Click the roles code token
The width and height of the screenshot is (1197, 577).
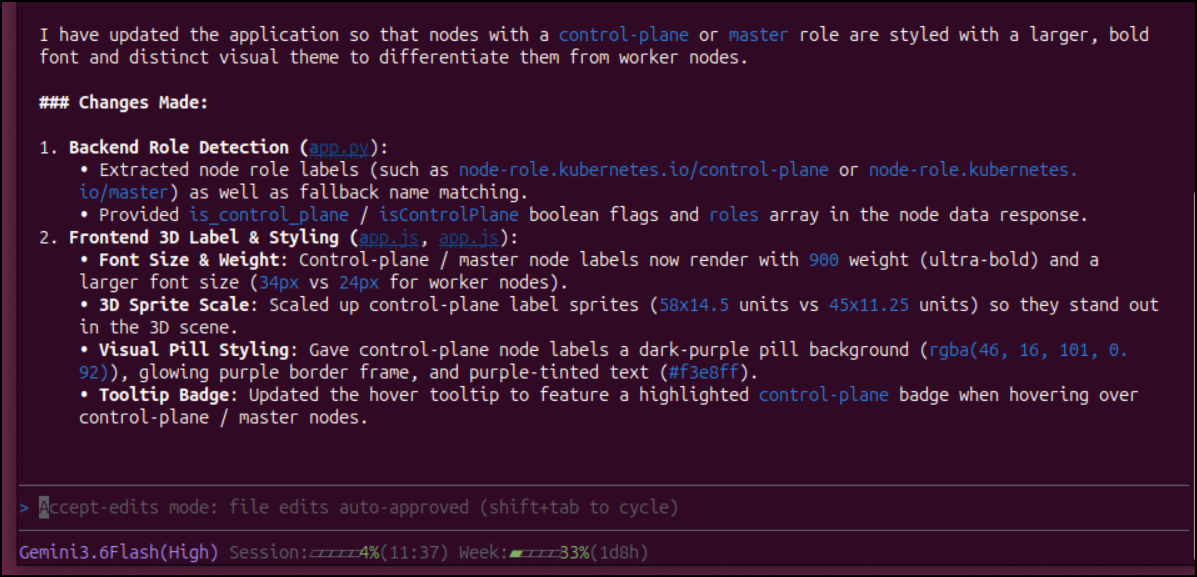pos(733,215)
